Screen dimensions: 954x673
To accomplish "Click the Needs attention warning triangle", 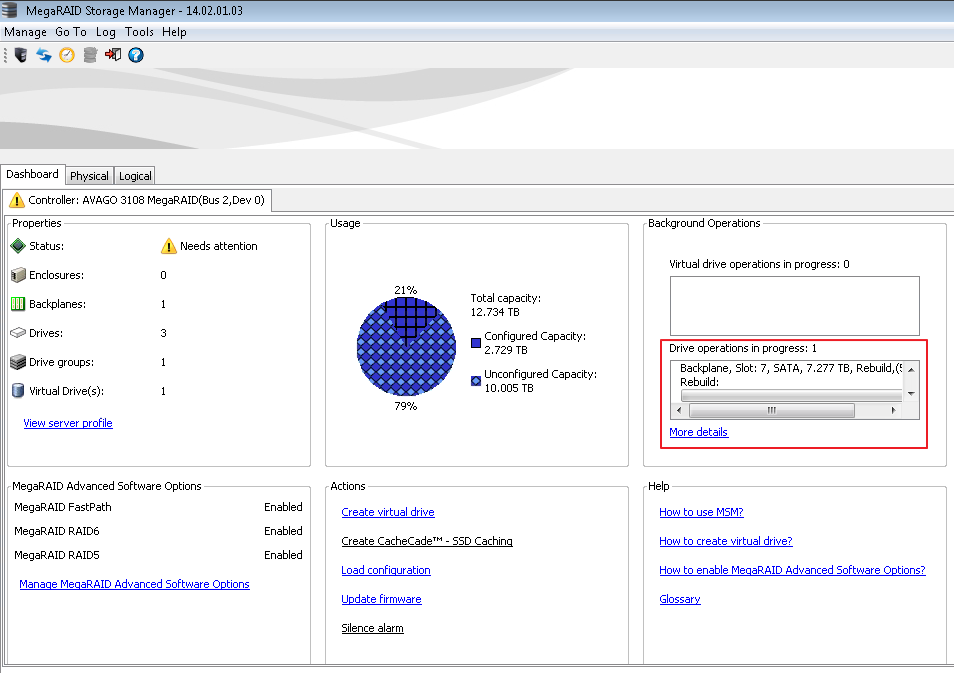I will pos(169,246).
